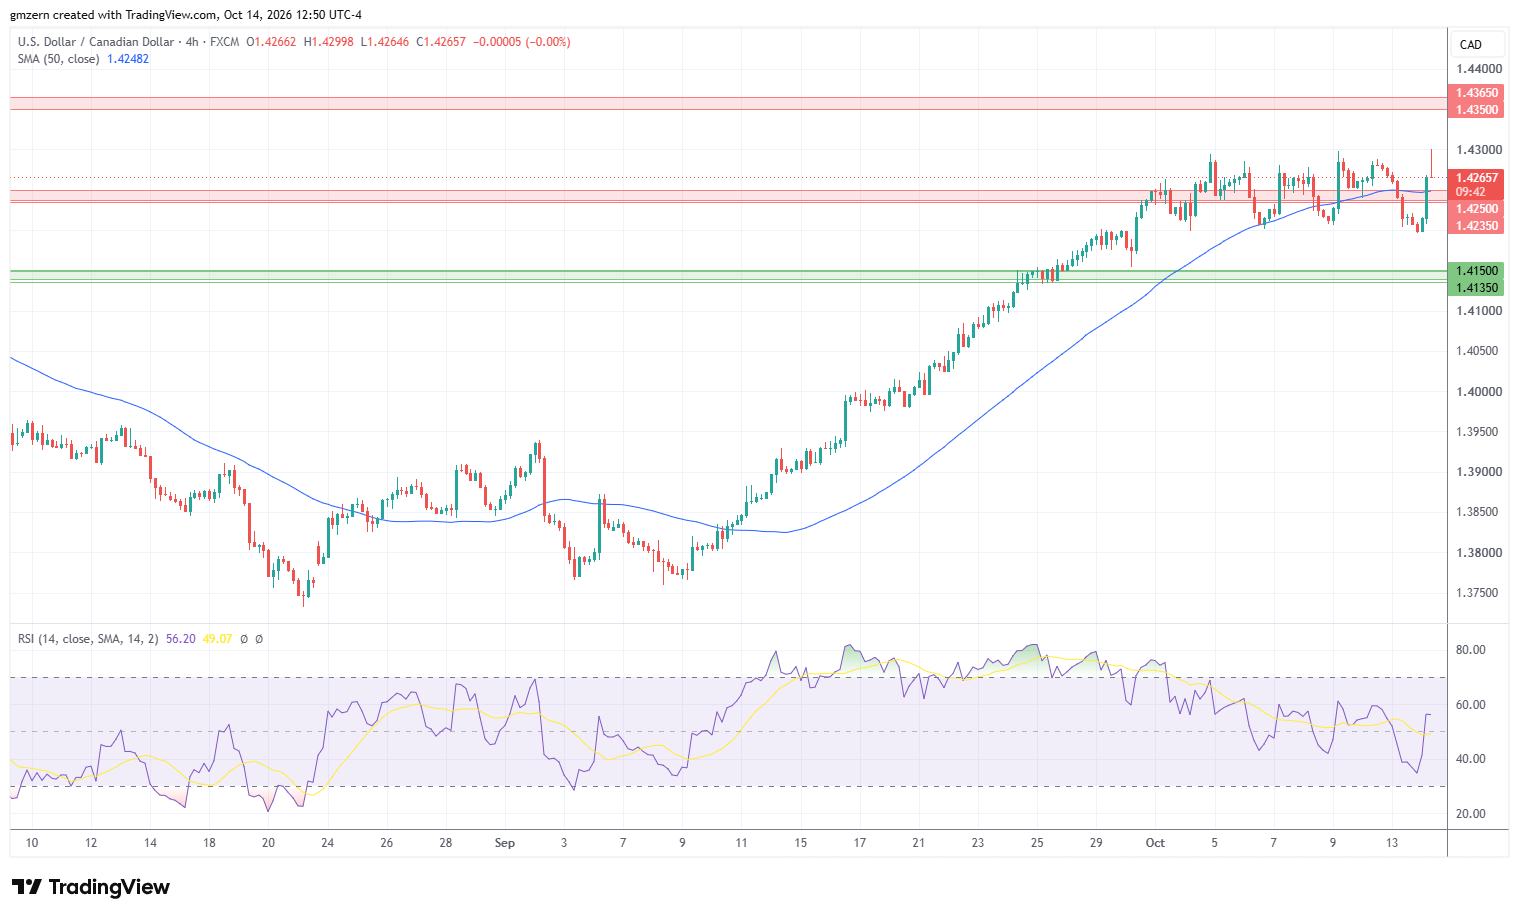Viewport: 1519px width, 917px height.
Task: Click the green 1.41350 price axis label
Action: (x=1476, y=288)
